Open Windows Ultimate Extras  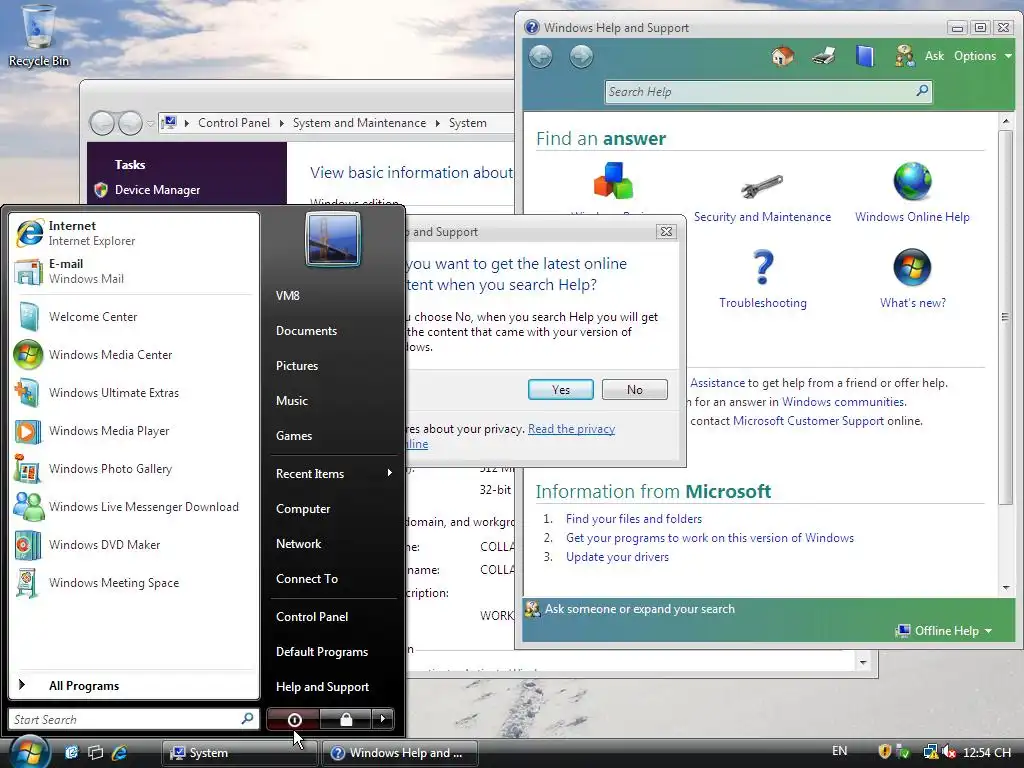(x=134, y=392)
